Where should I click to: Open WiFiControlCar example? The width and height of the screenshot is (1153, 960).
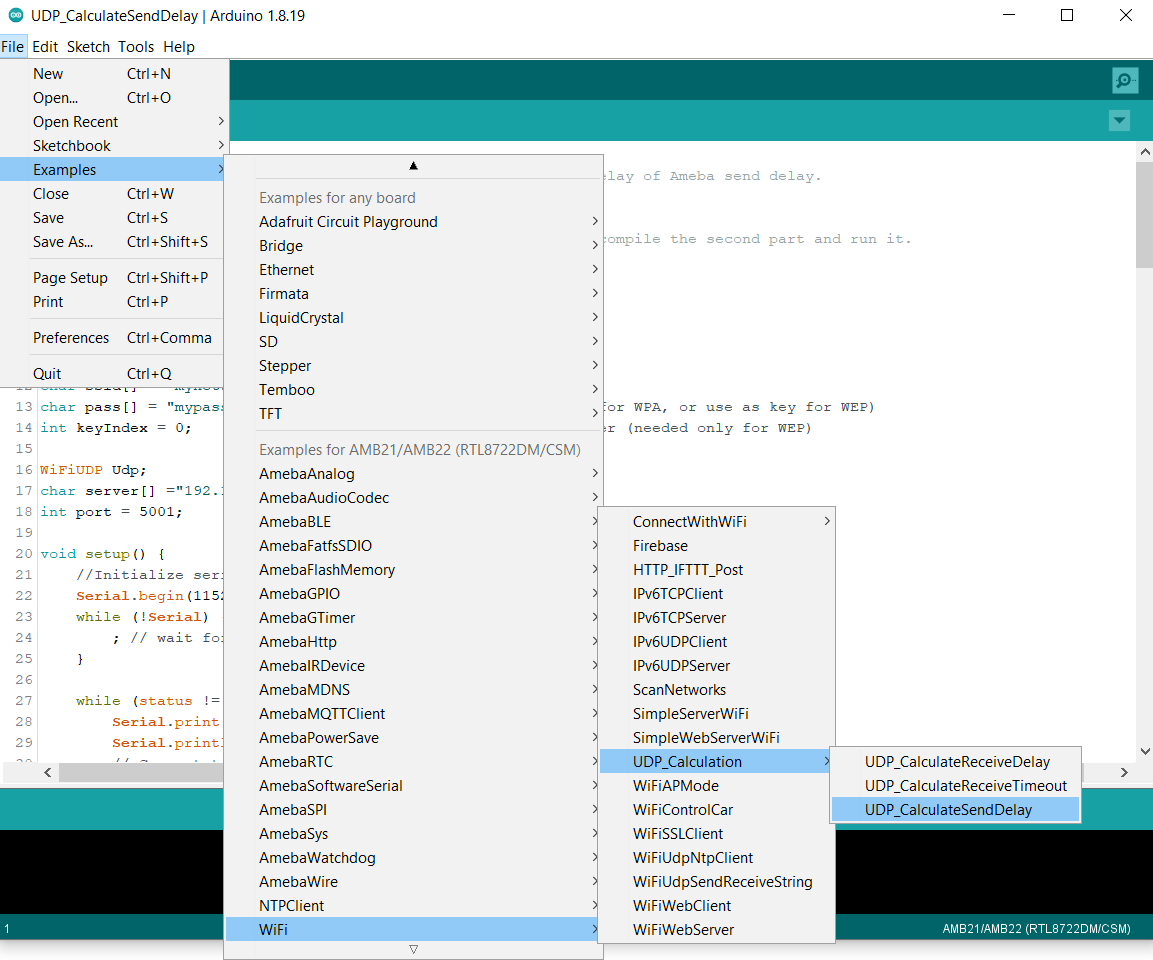[717, 810]
